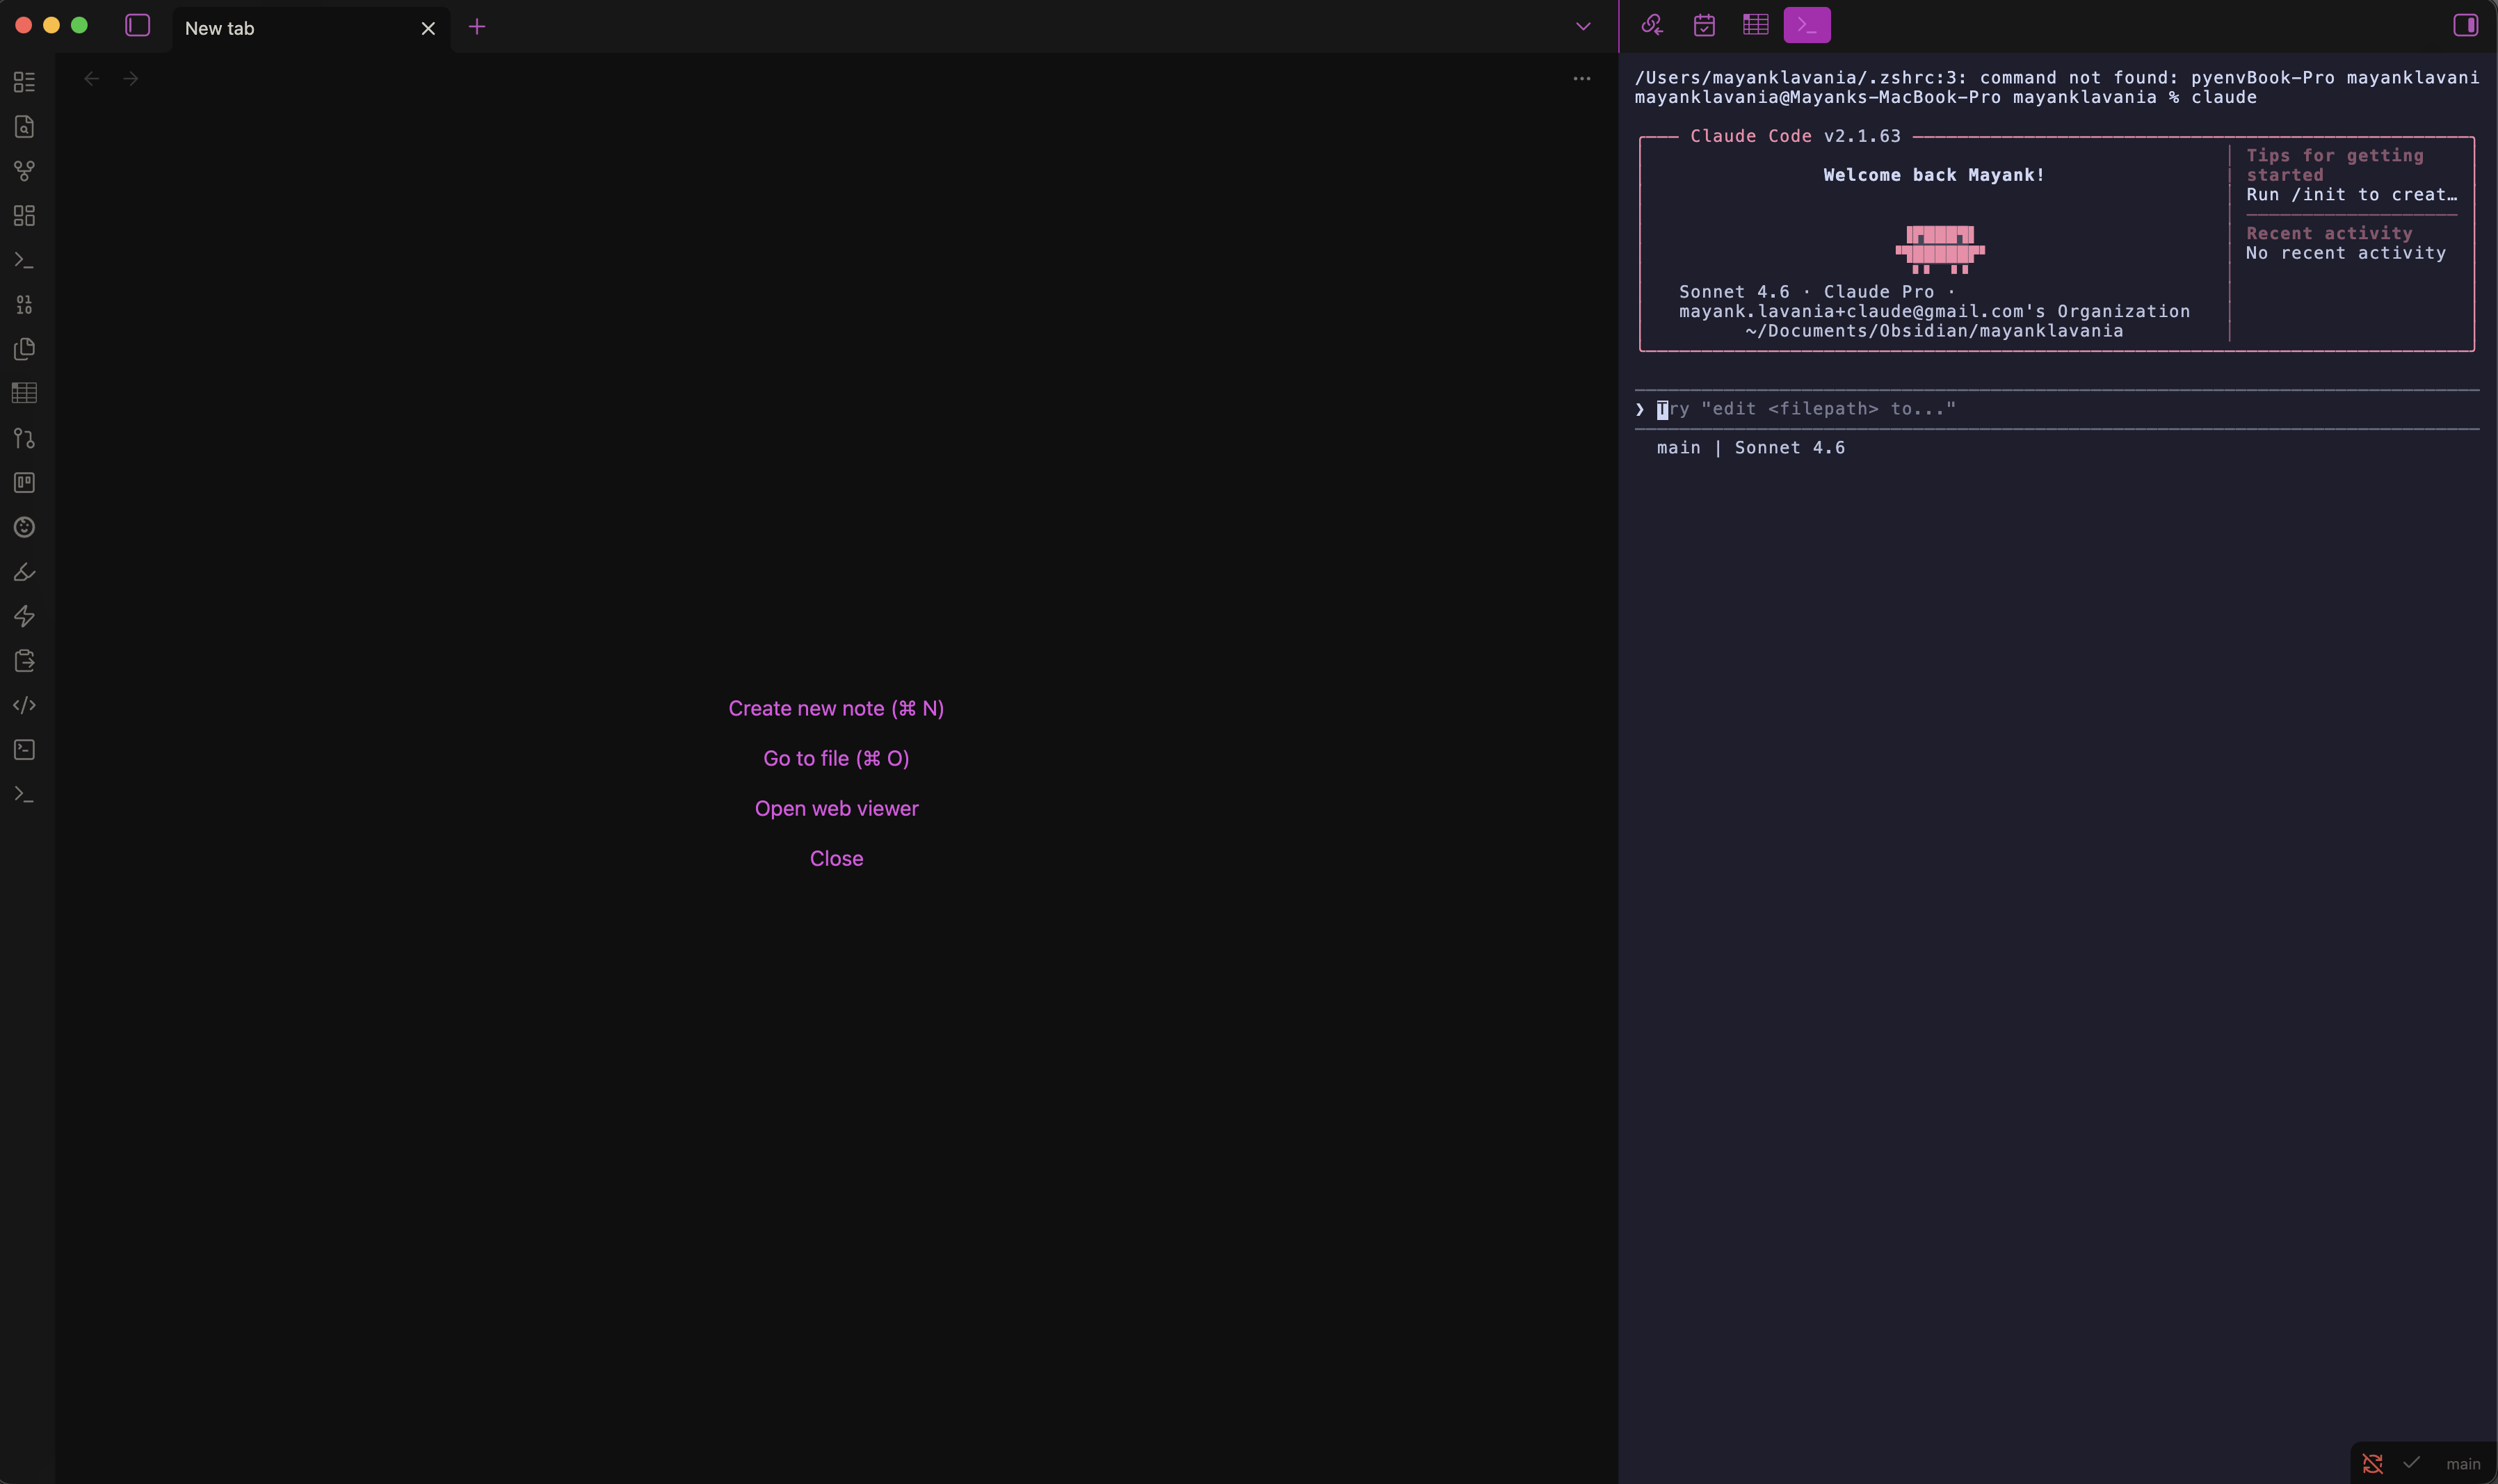
Task: Navigate forward with the right arrow
Action: pyautogui.click(x=131, y=78)
